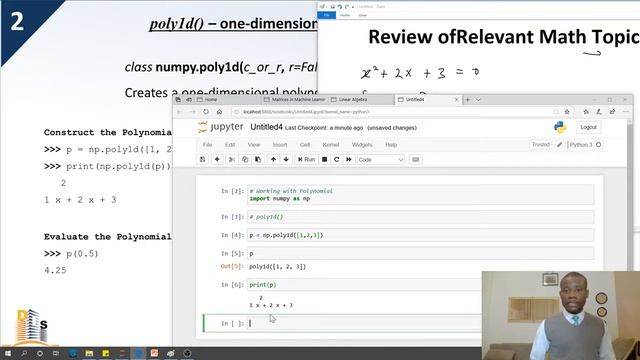Click the browser share icon
This screenshot has width=640, height=360.
click(x=612, y=112)
